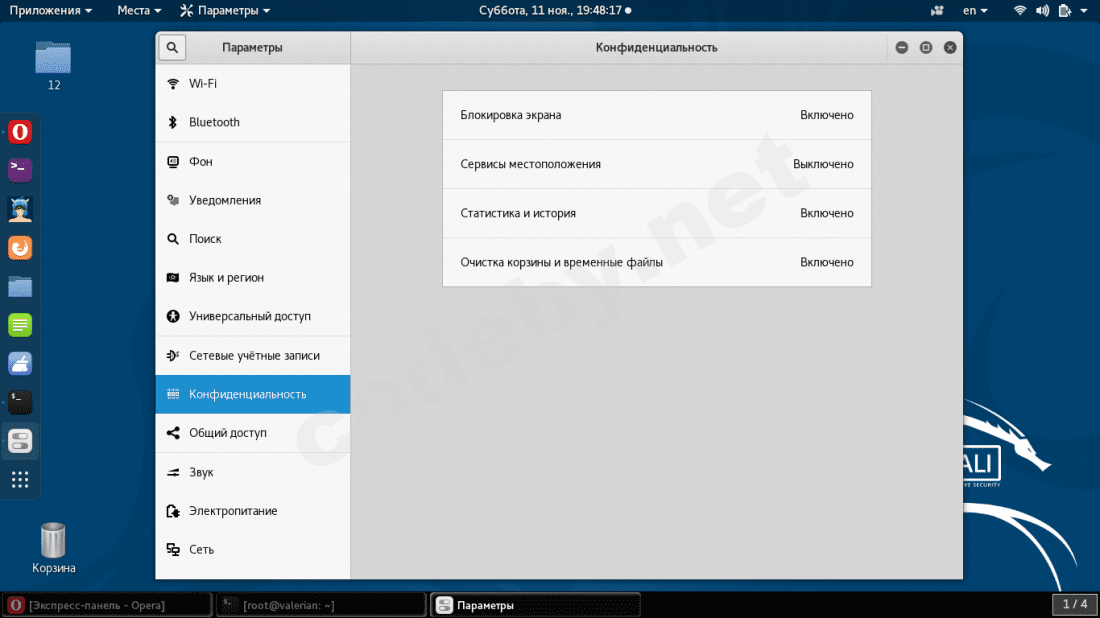
Task: Open Статистика и история row
Action: click(657, 213)
